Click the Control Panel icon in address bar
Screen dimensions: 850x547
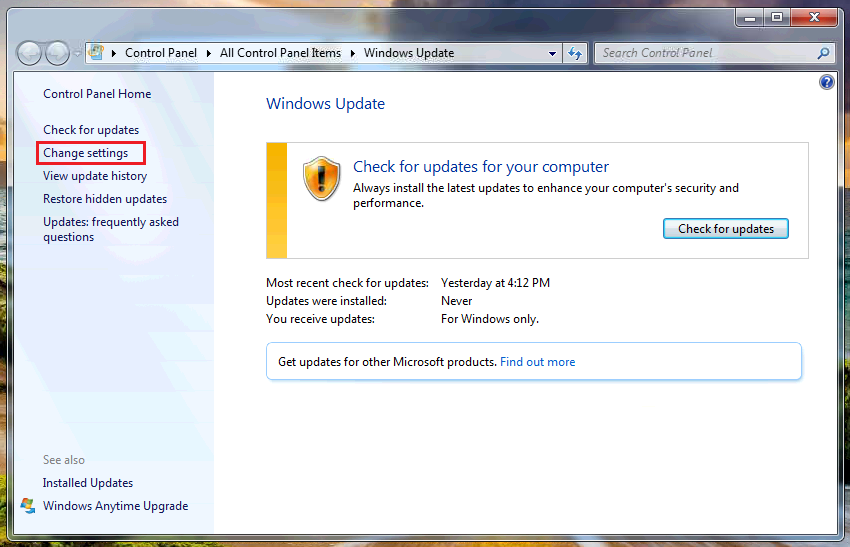click(96, 53)
